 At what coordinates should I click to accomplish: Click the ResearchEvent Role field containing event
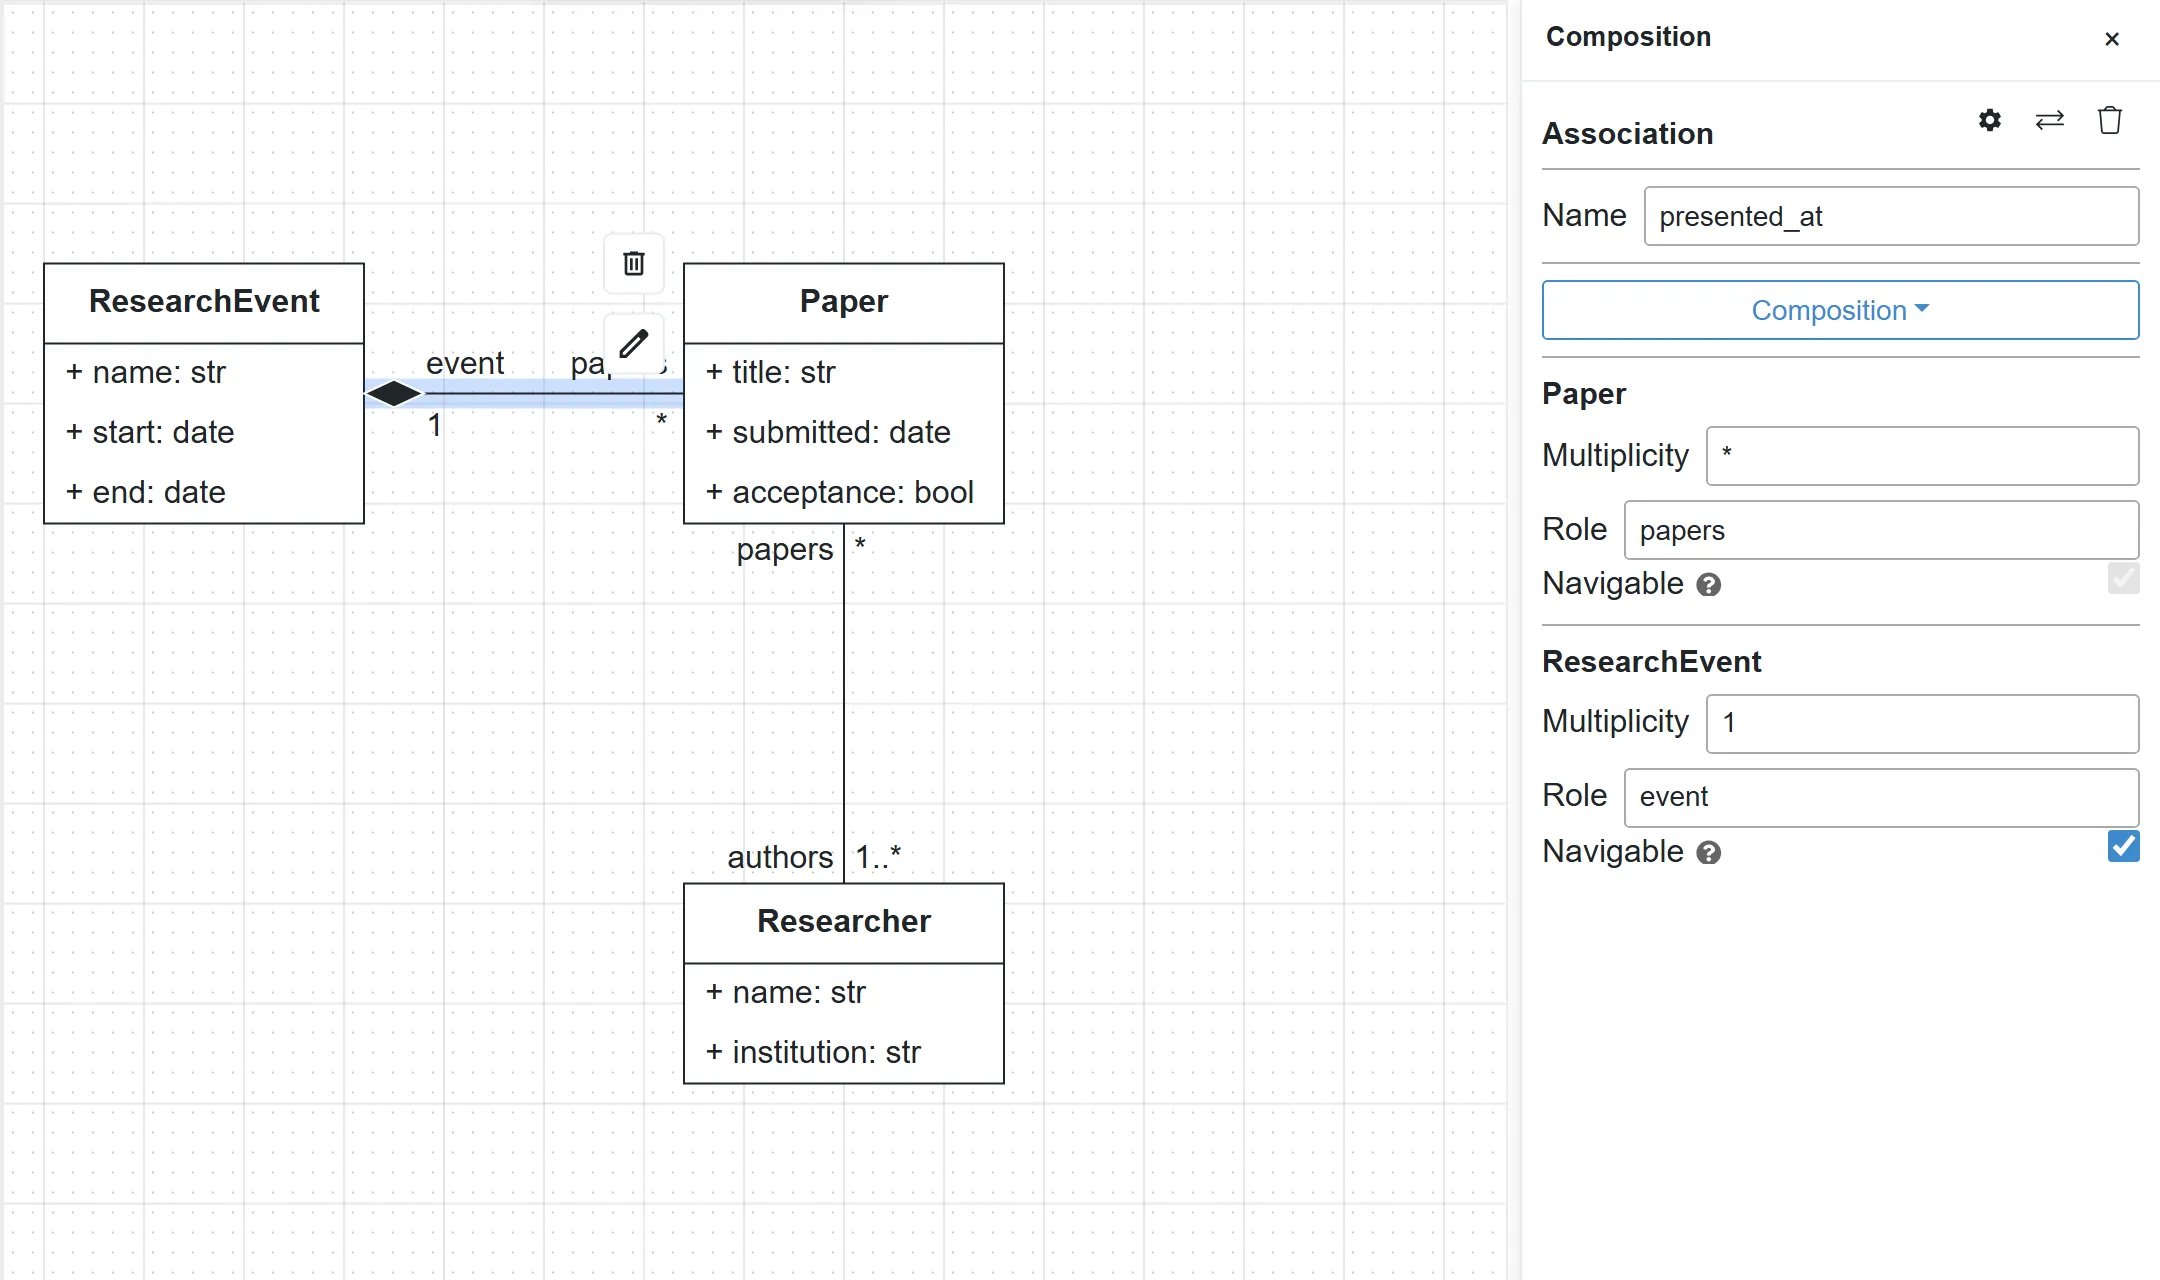1881,798
